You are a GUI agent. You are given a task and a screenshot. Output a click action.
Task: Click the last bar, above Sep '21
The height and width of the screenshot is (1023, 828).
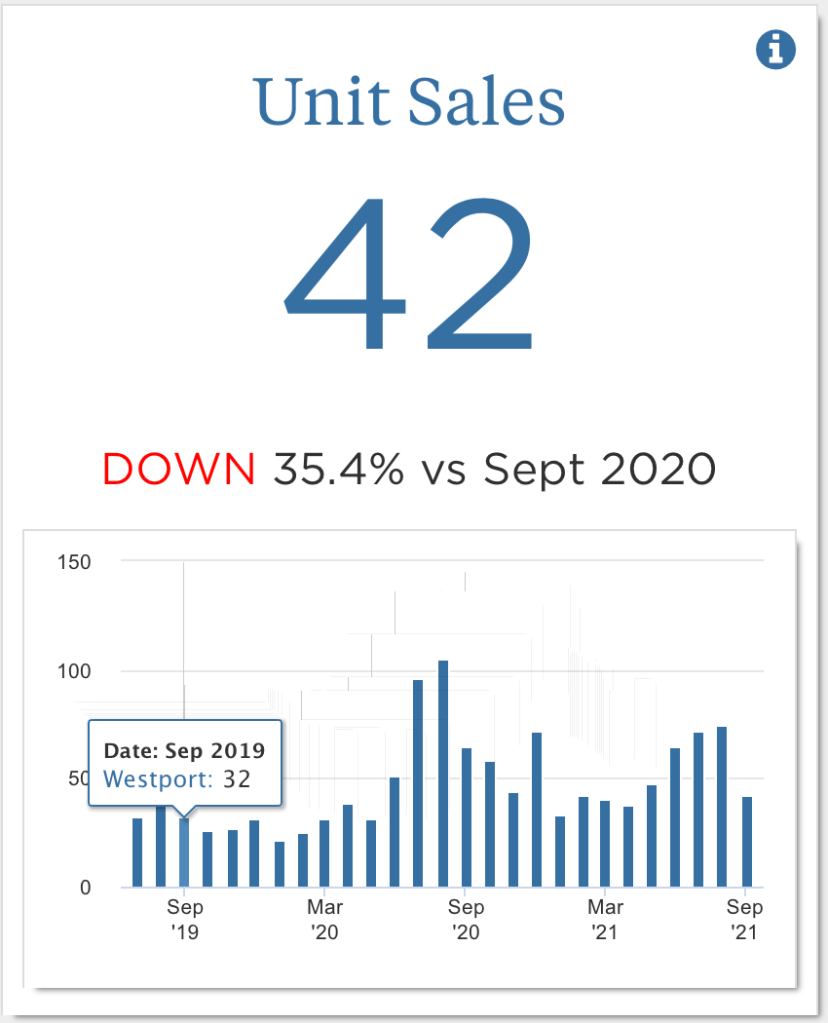(746, 841)
